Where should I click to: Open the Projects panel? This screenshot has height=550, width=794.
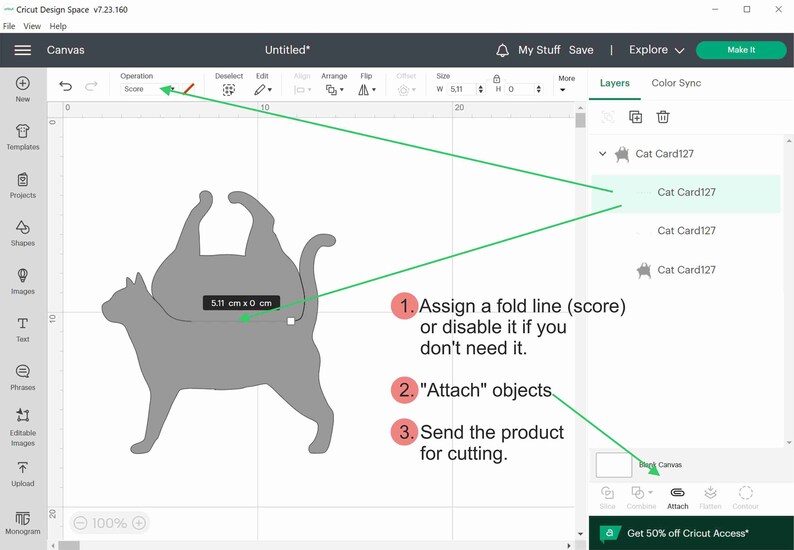pos(23,185)
